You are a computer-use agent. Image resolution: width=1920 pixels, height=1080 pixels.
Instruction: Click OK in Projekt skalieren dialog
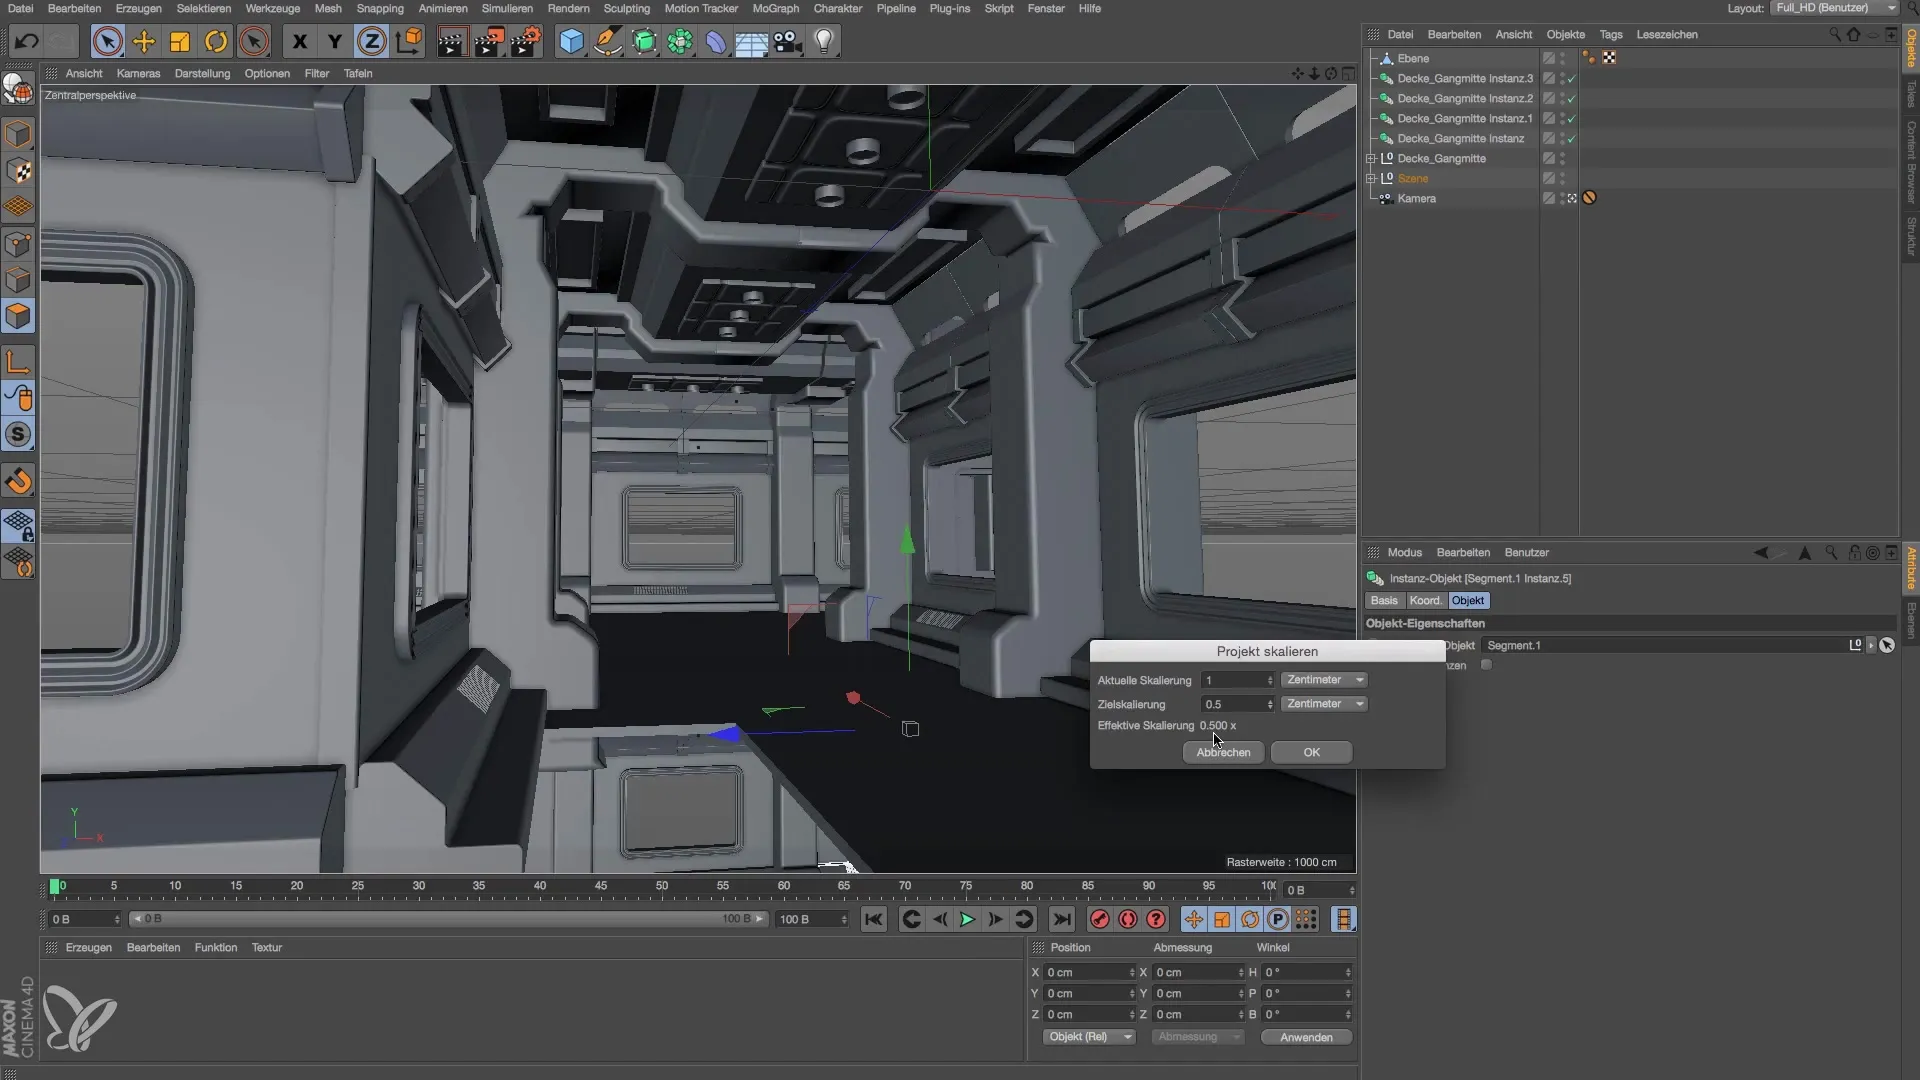coord(1311,752)
